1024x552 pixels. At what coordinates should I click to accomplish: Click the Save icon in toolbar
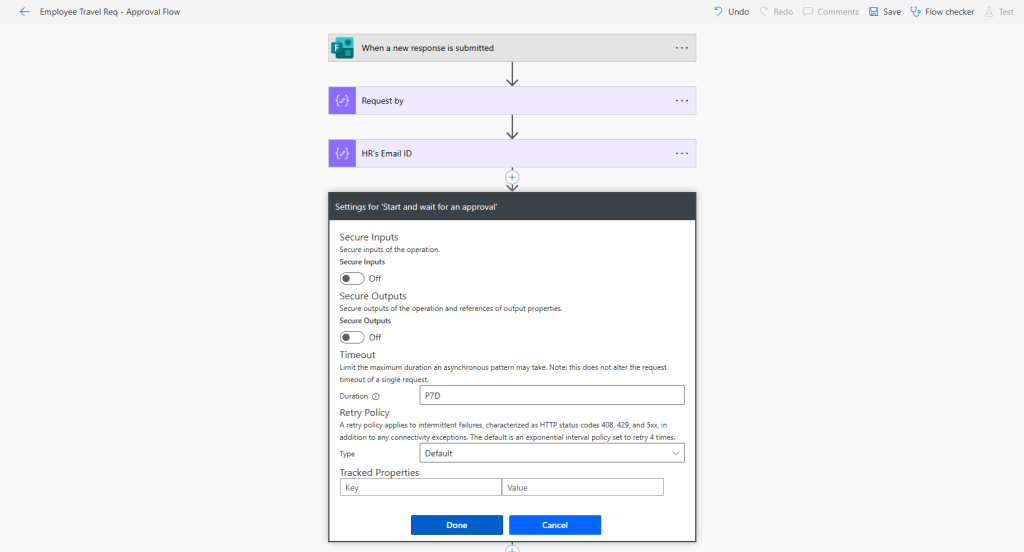[873, 12]
